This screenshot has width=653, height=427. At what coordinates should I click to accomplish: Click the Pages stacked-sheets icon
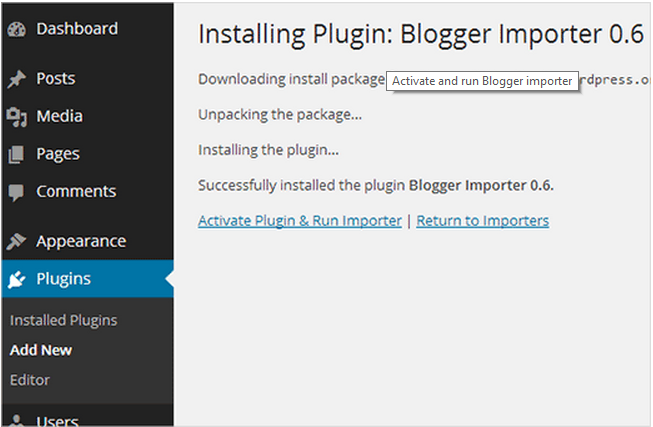(x=16, y=155)
